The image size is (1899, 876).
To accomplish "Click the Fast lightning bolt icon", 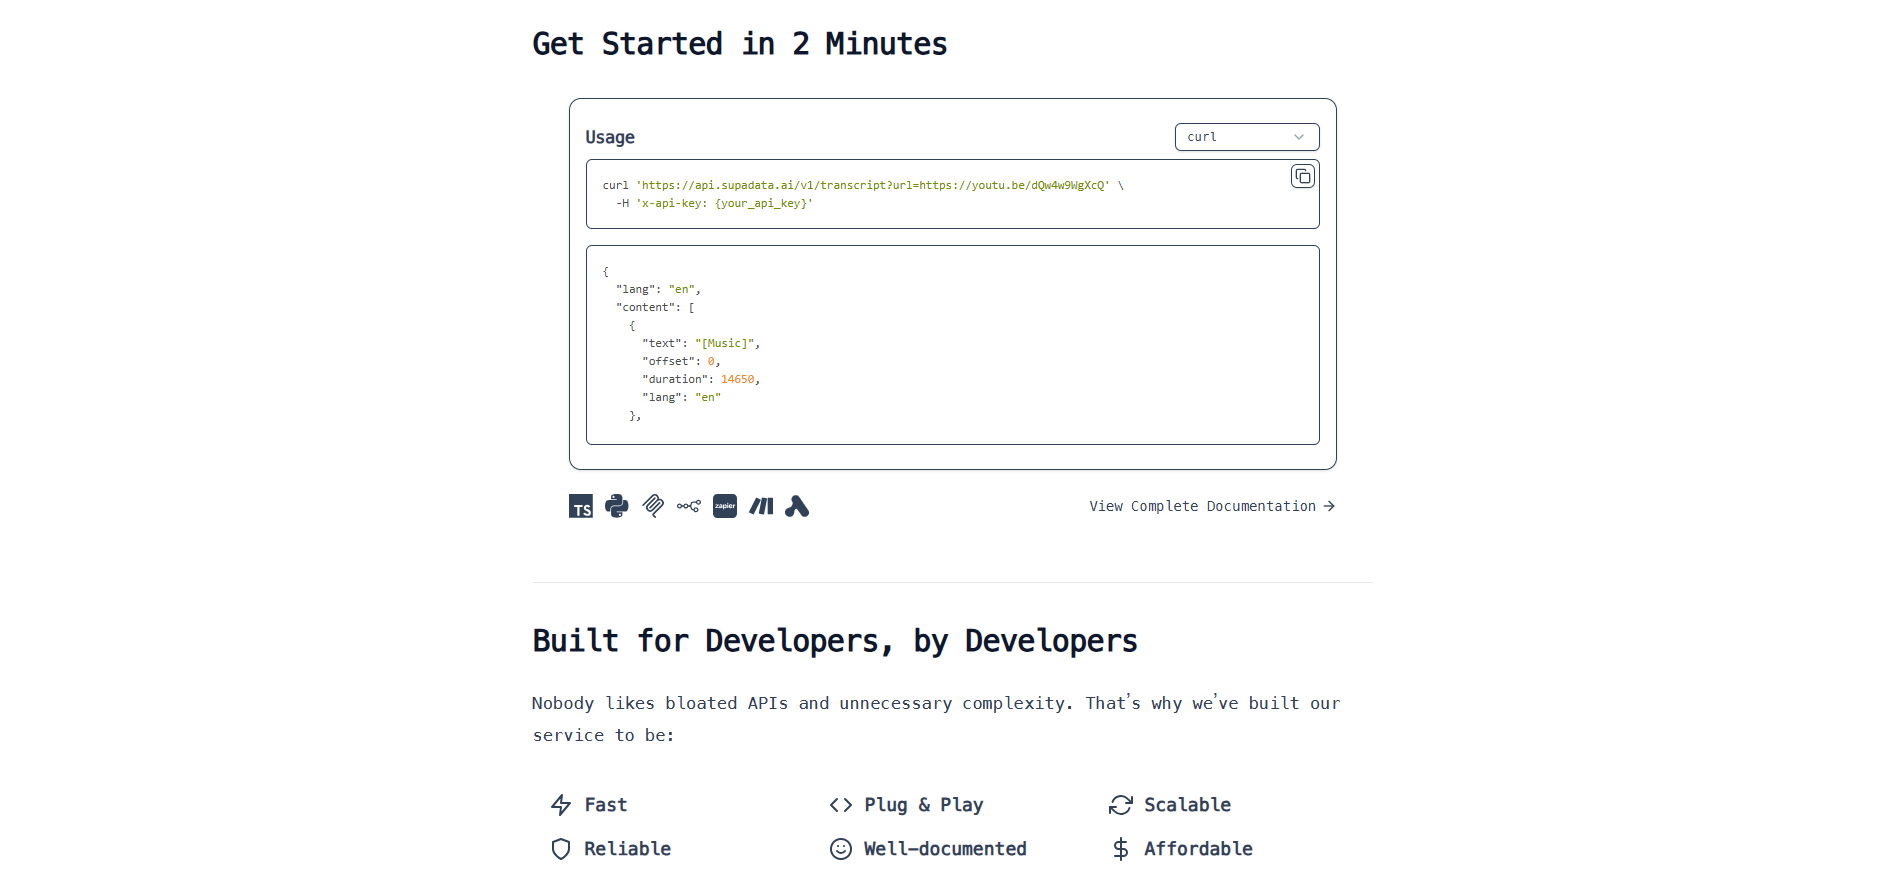I will pos(561,805).
